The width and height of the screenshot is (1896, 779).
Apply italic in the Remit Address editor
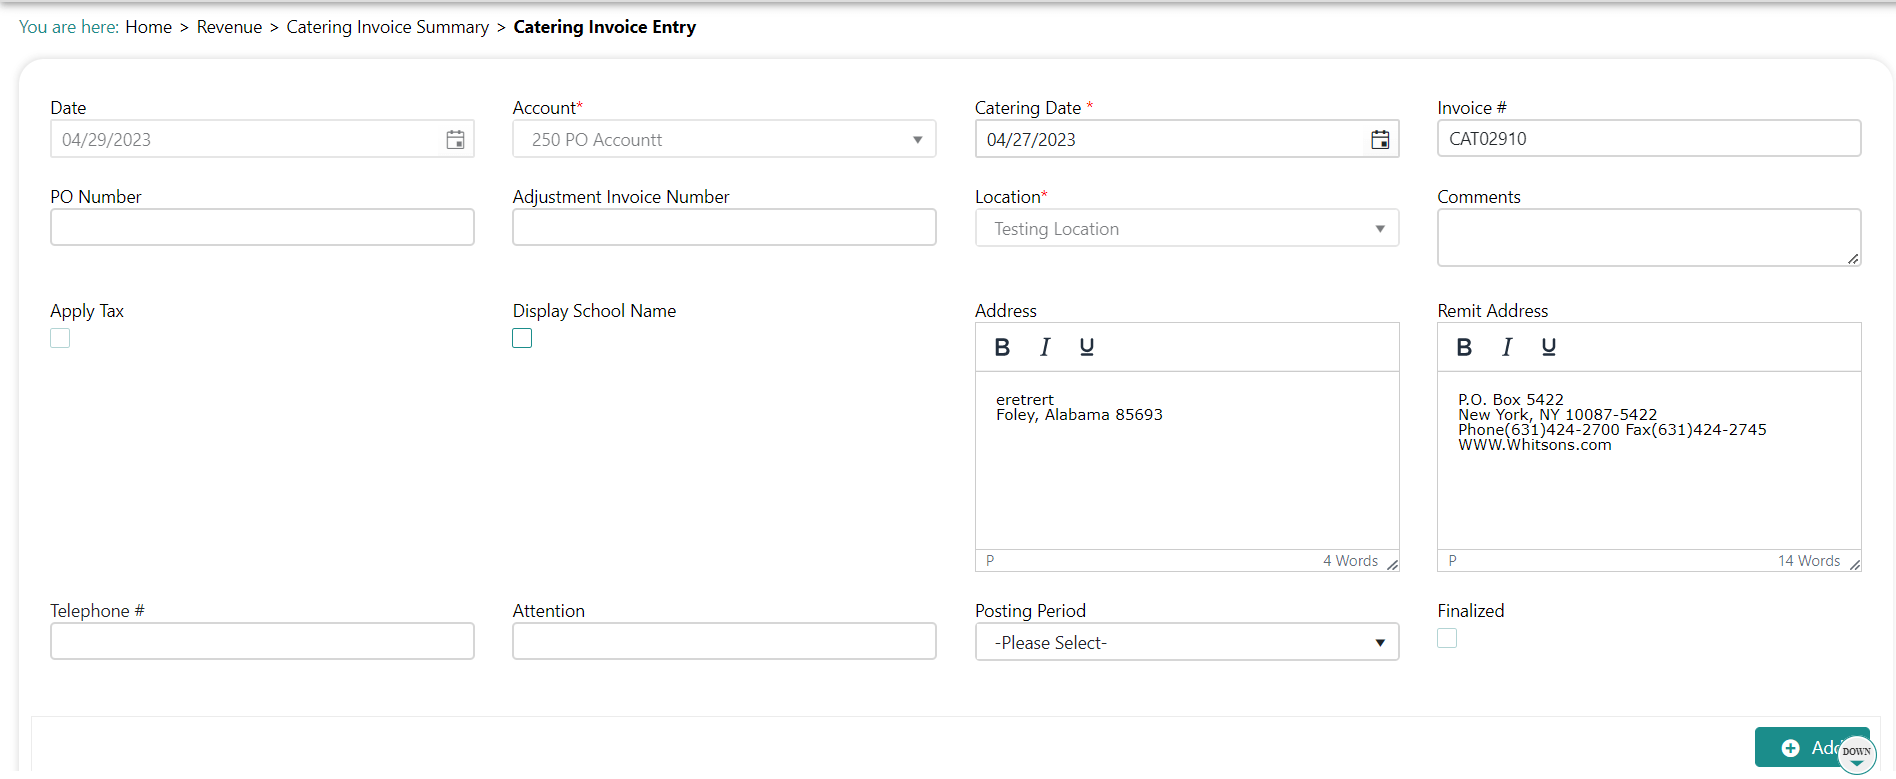pyautogui.click(x=1506, y=347)
